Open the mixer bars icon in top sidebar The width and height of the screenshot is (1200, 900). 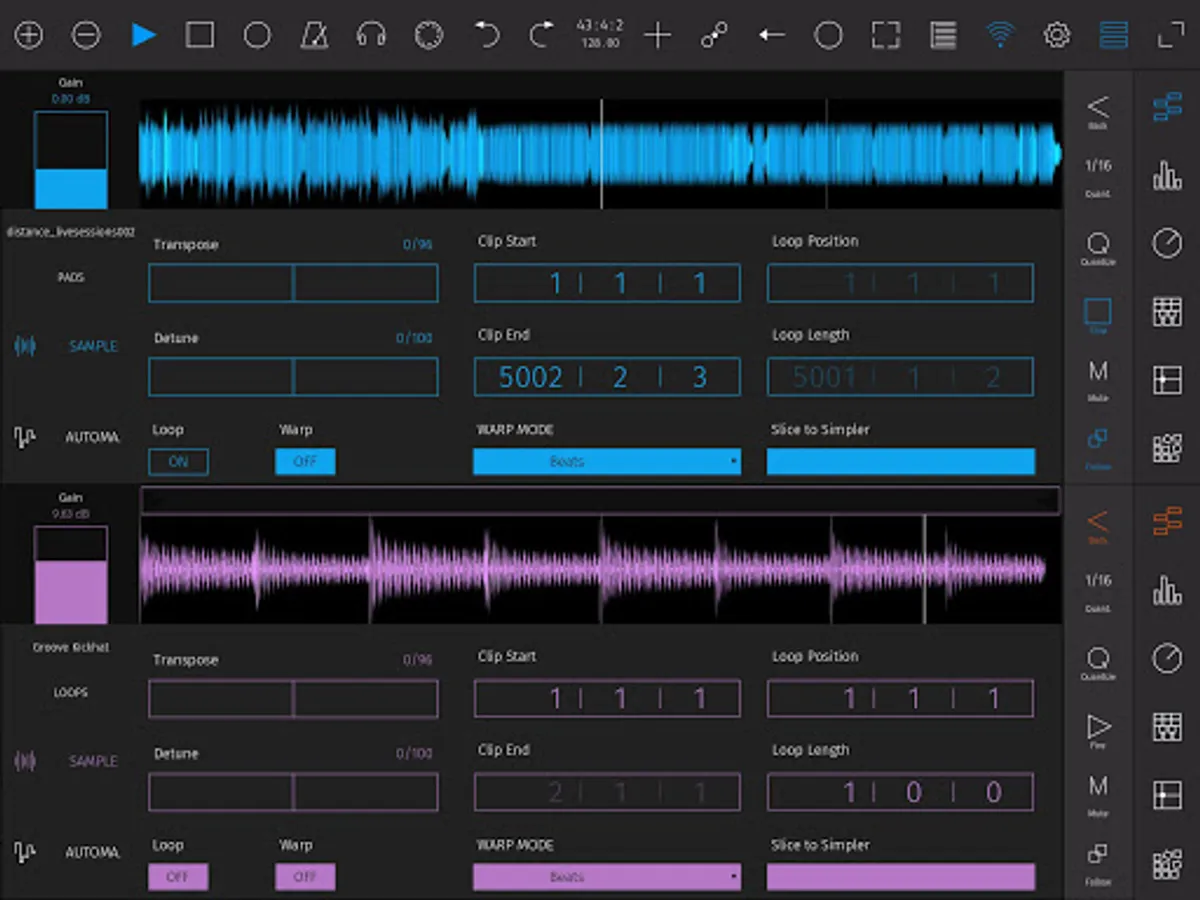tap(1167, 175)
